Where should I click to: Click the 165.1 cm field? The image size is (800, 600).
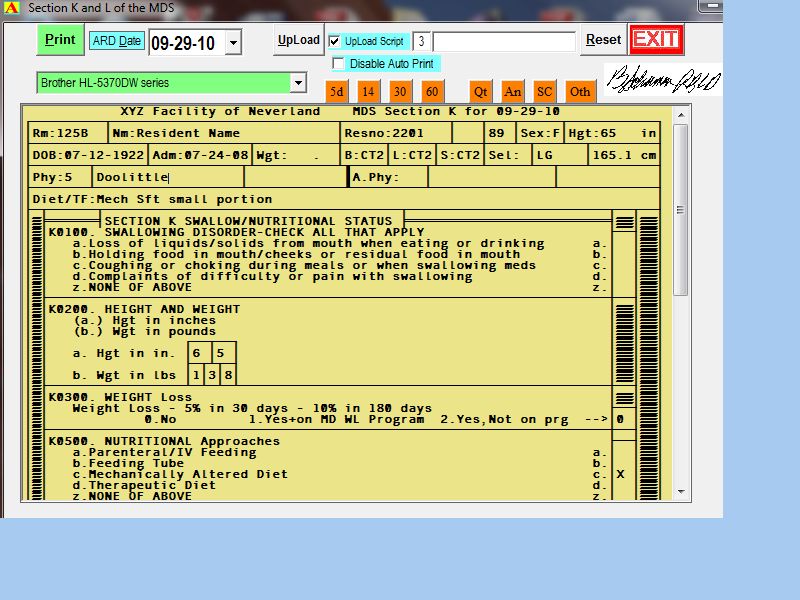[x=624, y=155]
